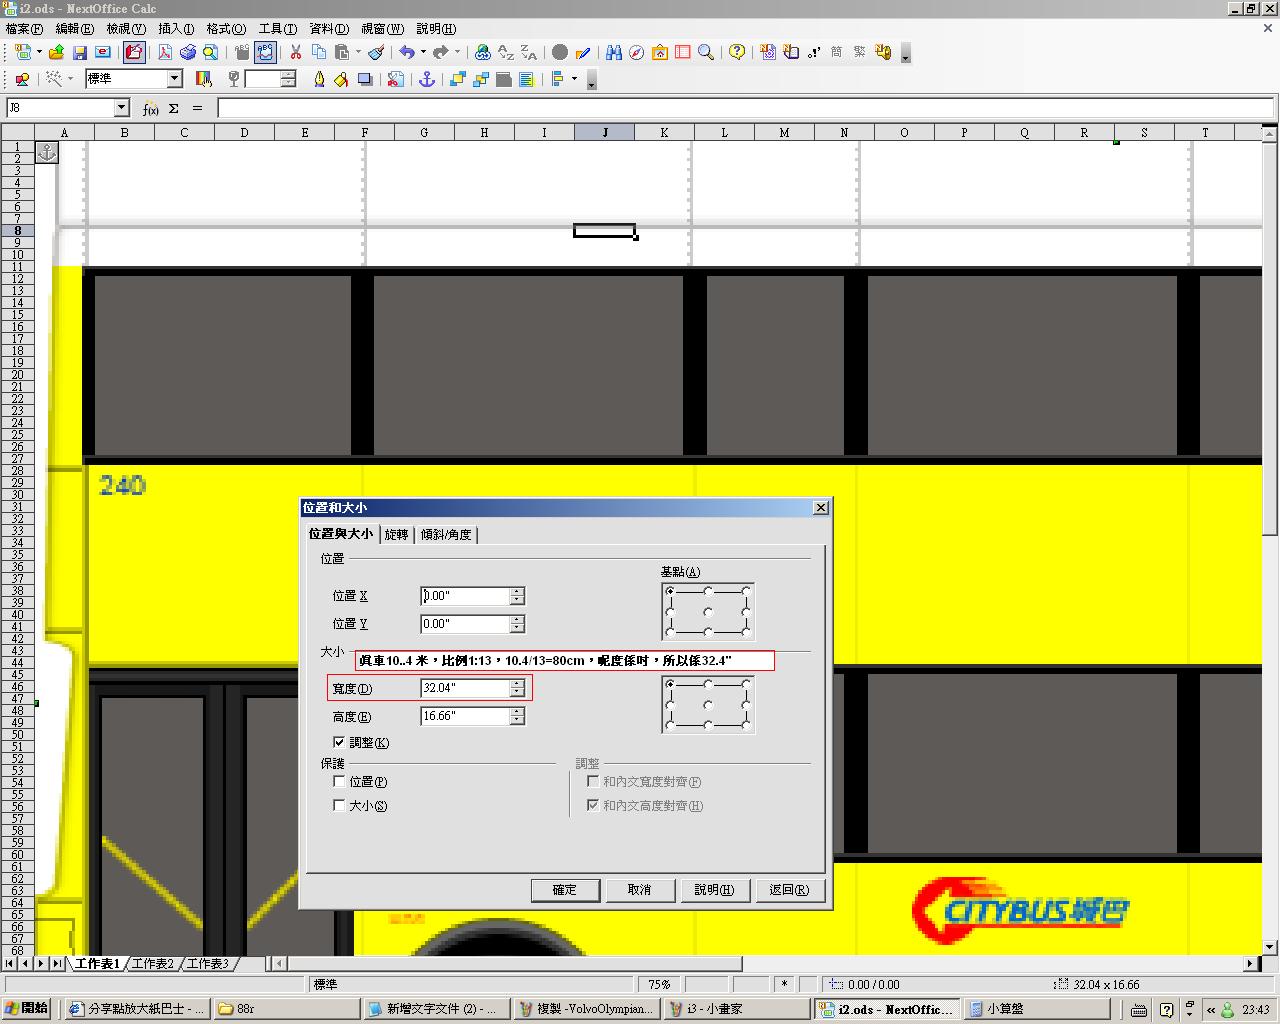Adjust 寬度 width value with stepper

[517, 688]
